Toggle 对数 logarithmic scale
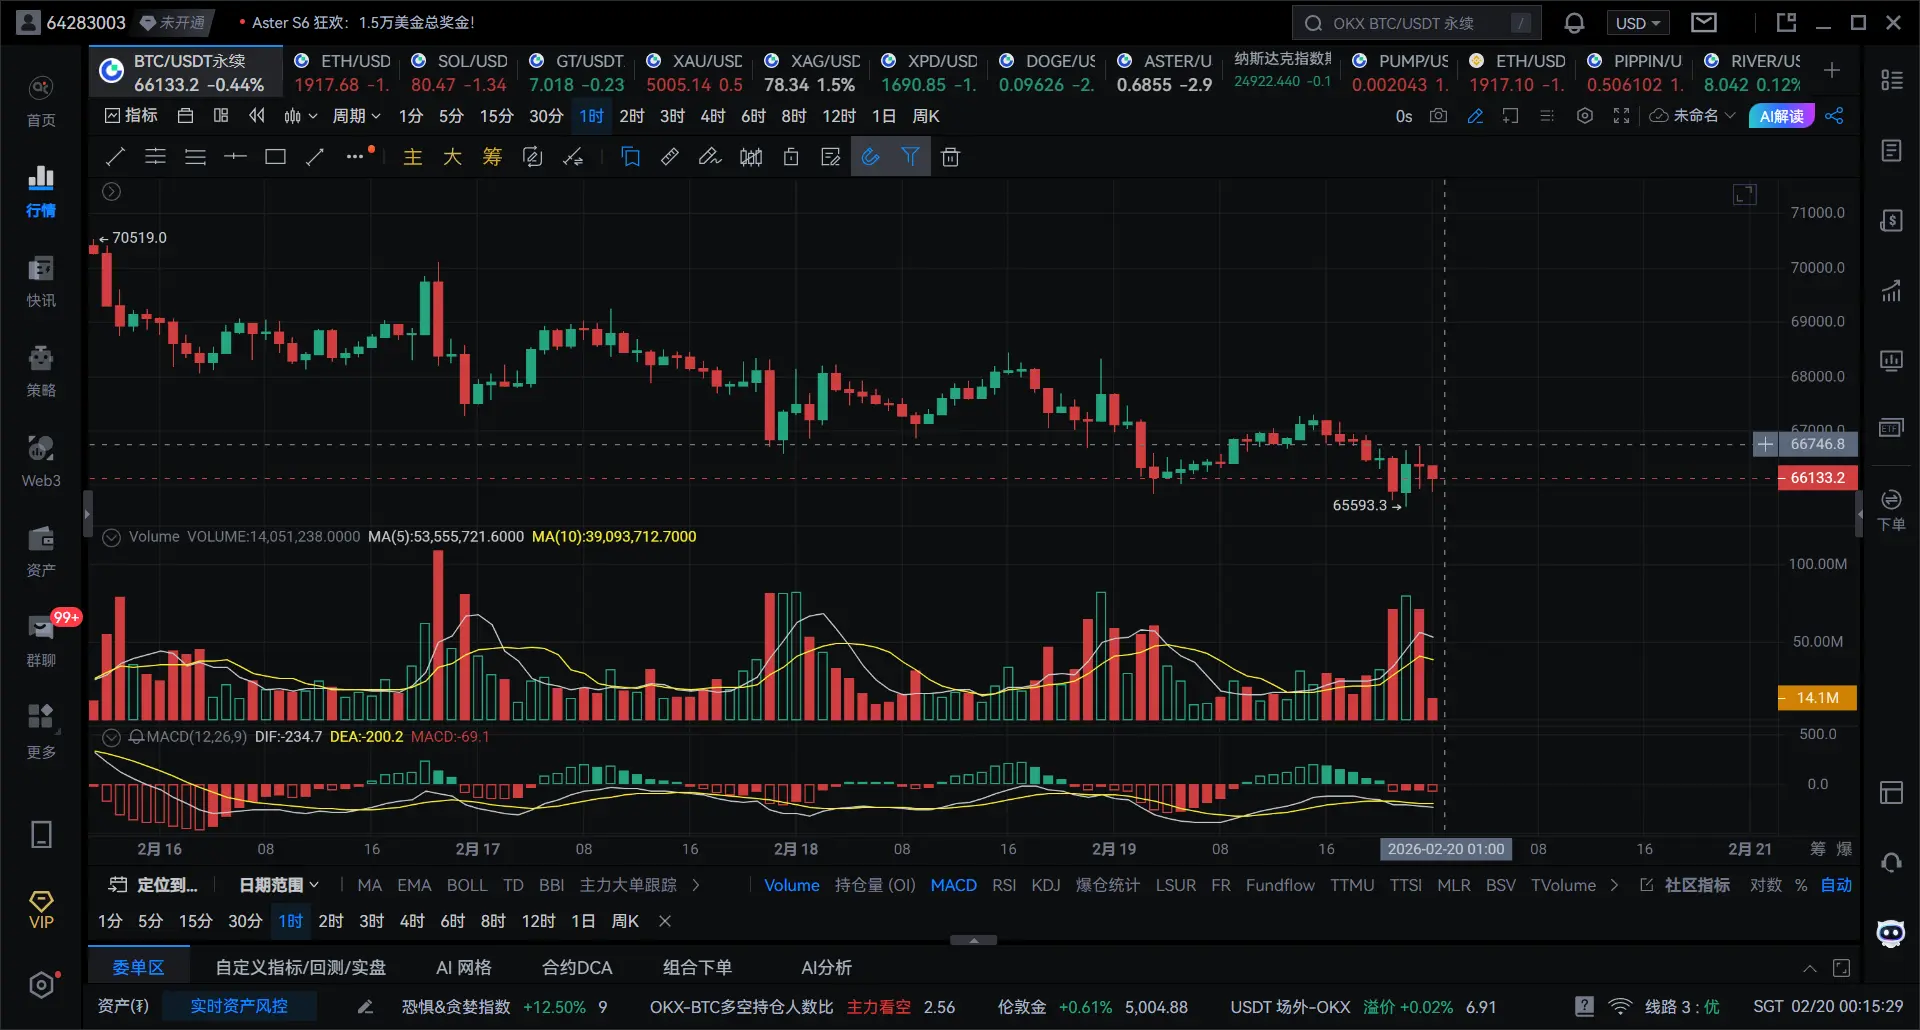1920x1030 pixels. pos(1765,885)
